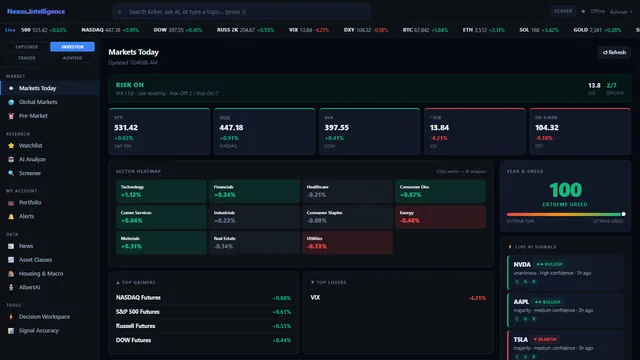Click ETH 3,512 in the ticker strip
640x360 pixels.
[483, 30]
